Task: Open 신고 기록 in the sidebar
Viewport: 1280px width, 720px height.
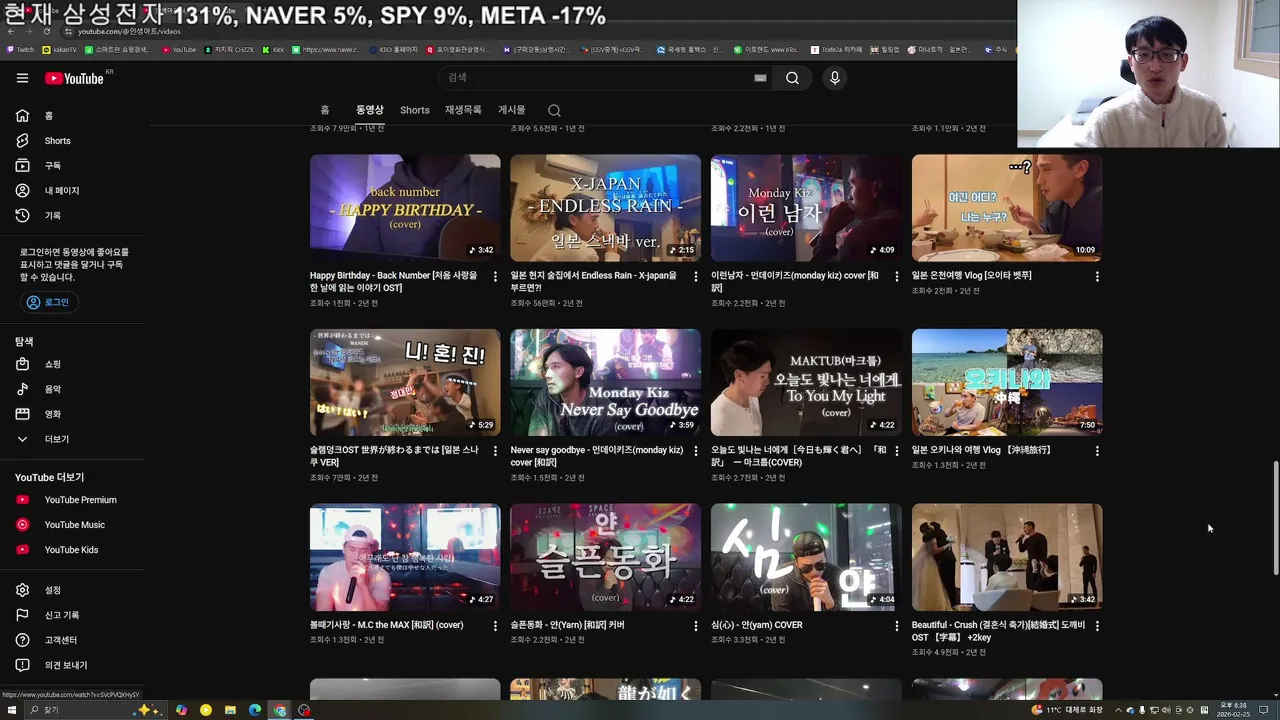Action: tap(73, 615)
